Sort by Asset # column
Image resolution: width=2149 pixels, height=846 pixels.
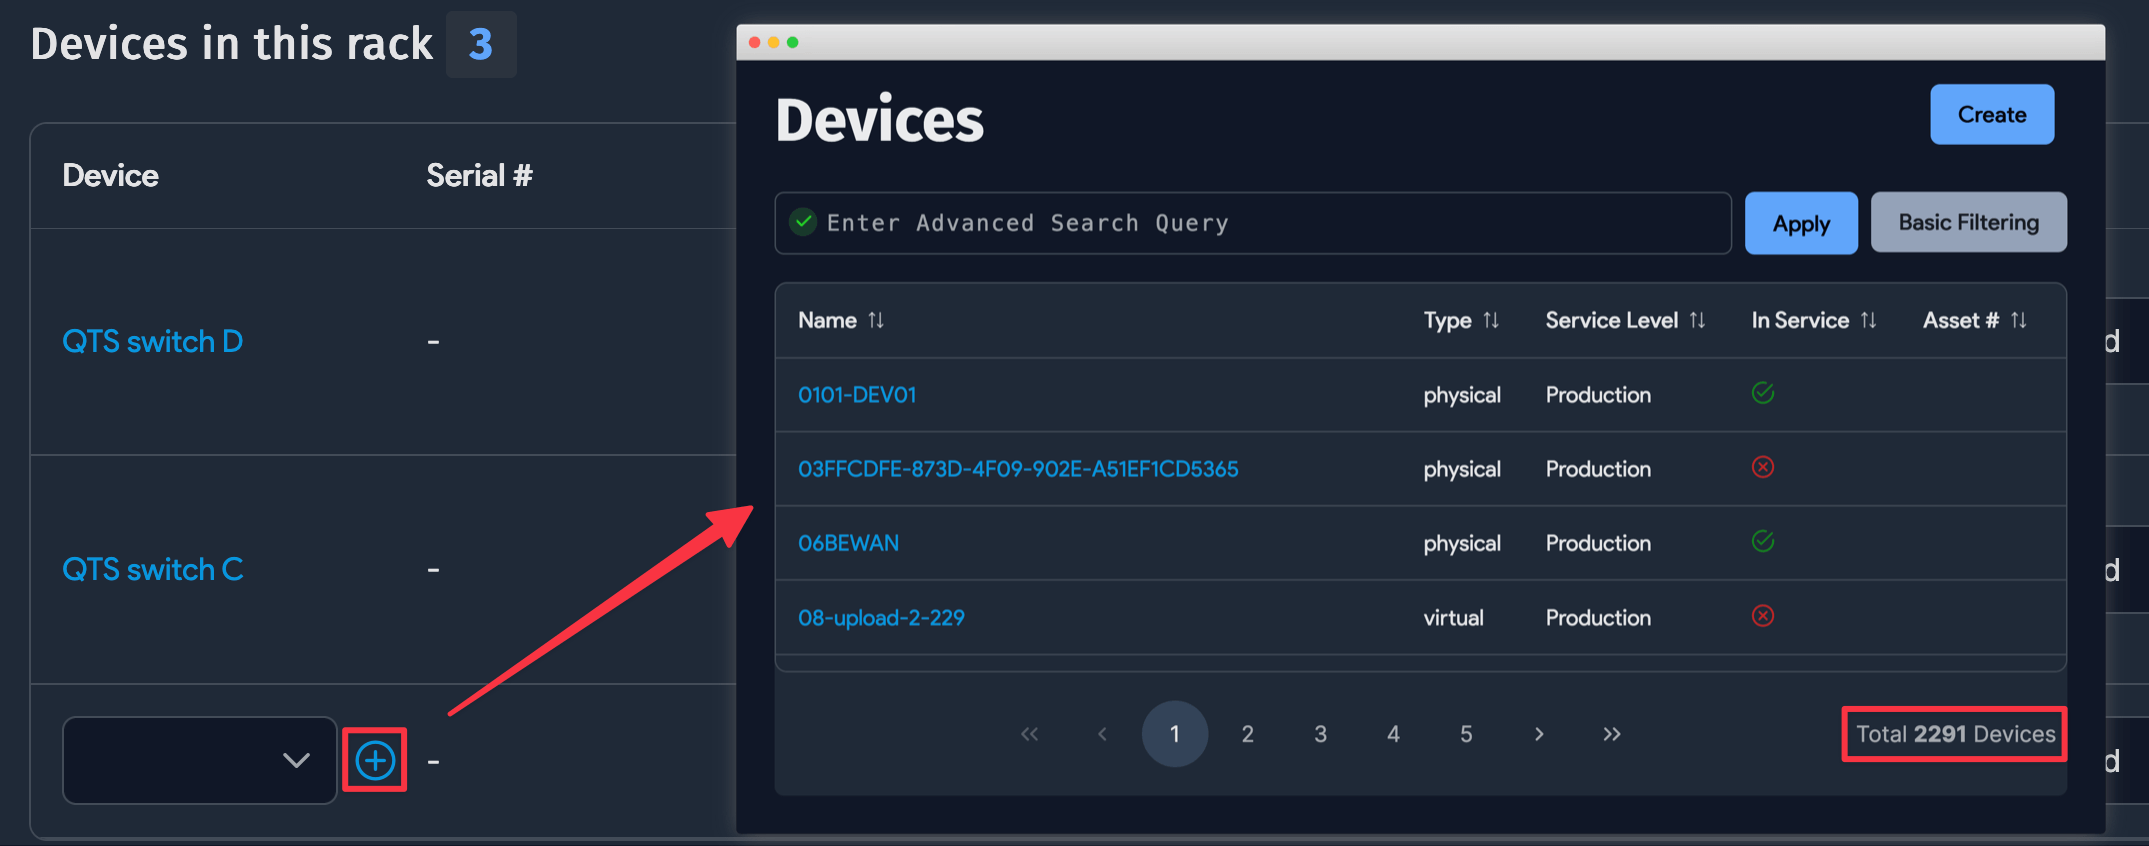click(2018, 320)
